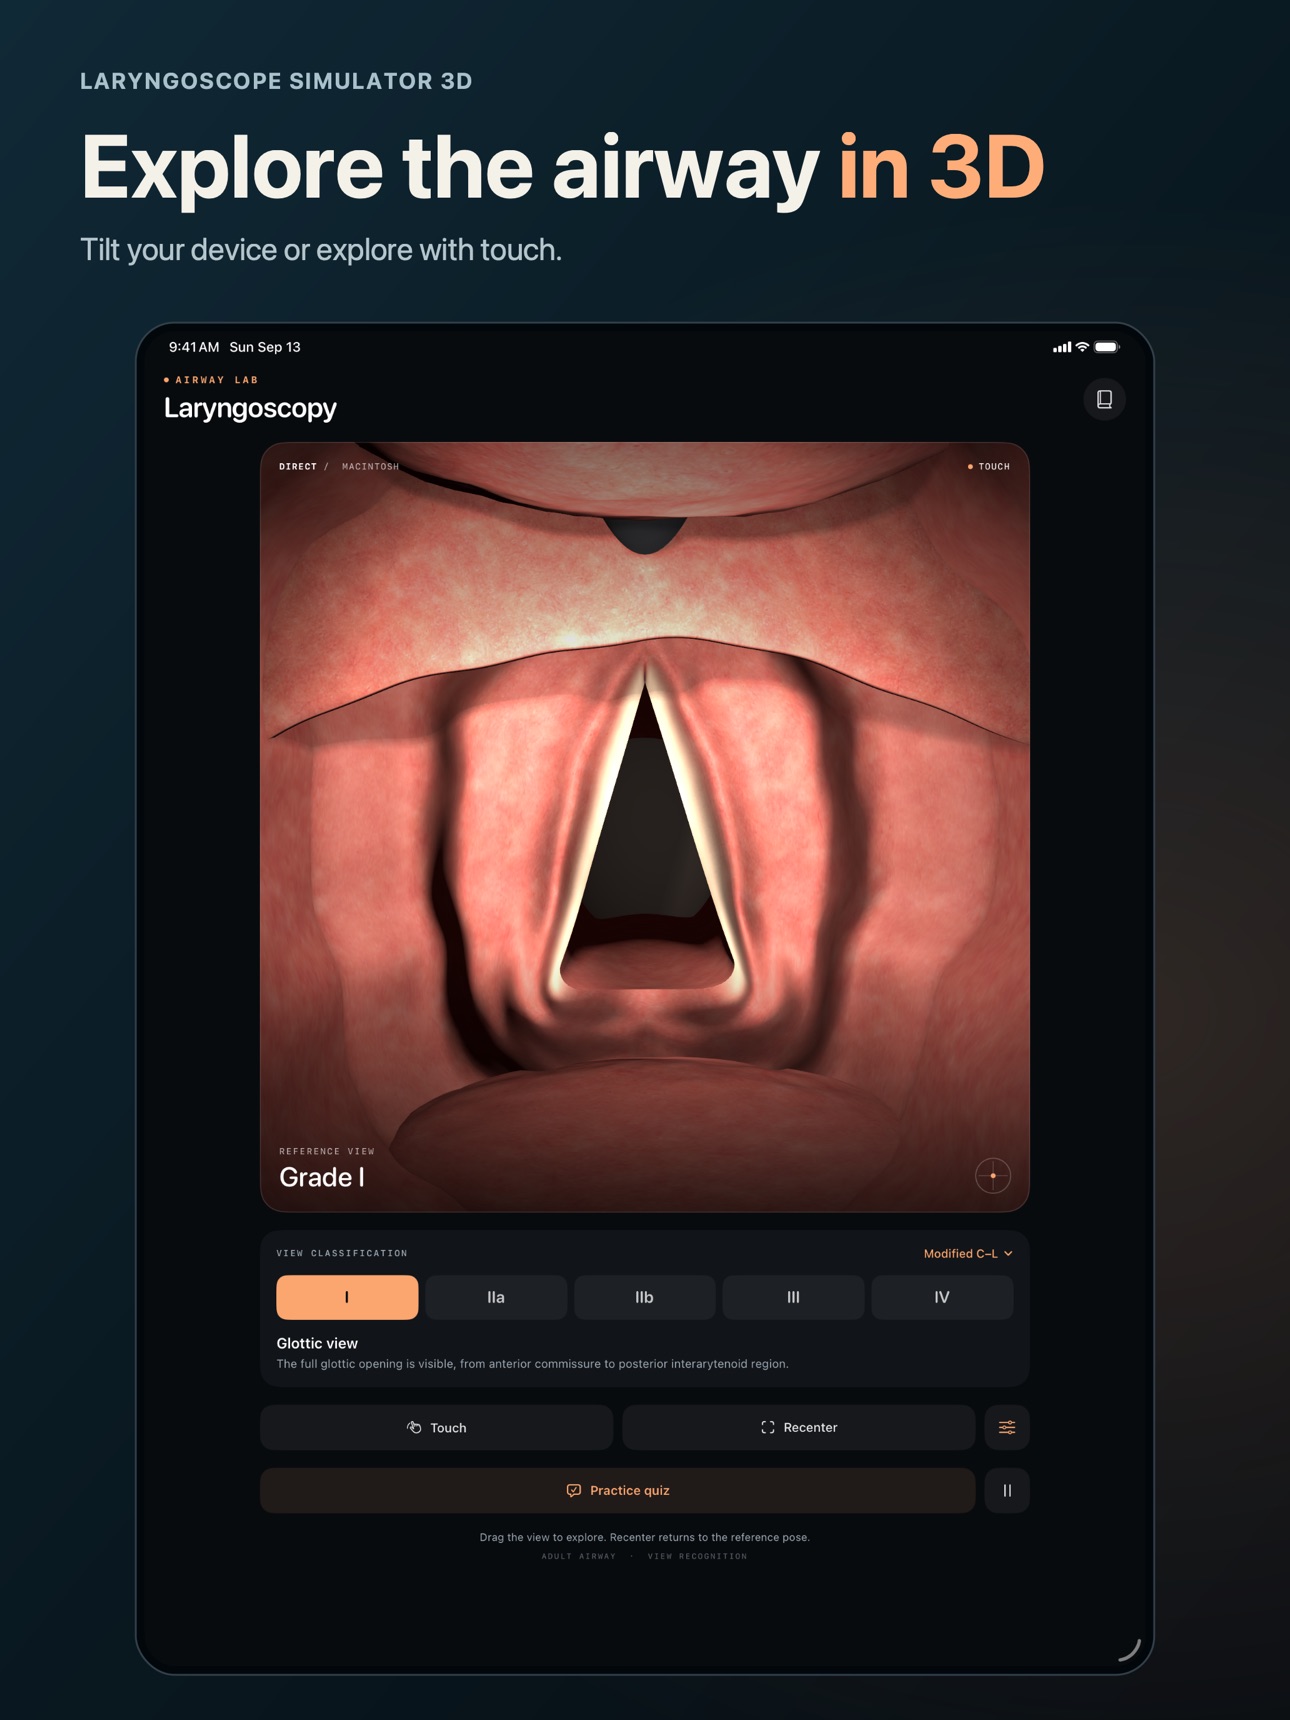Image resolution: width=1290 pixels, height=1720 pixels.
Task: Tap the TOUCH mode indicator
Action: [x=988, y=466]
